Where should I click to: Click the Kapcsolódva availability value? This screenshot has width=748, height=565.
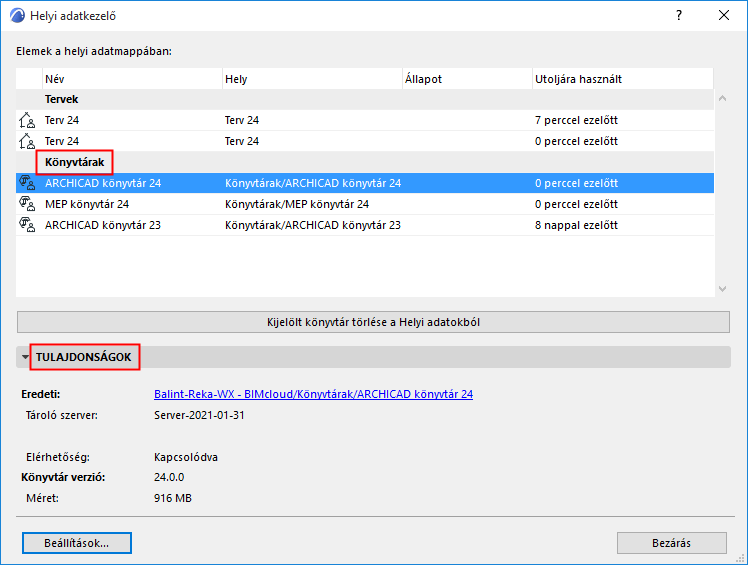pos(186,457)
